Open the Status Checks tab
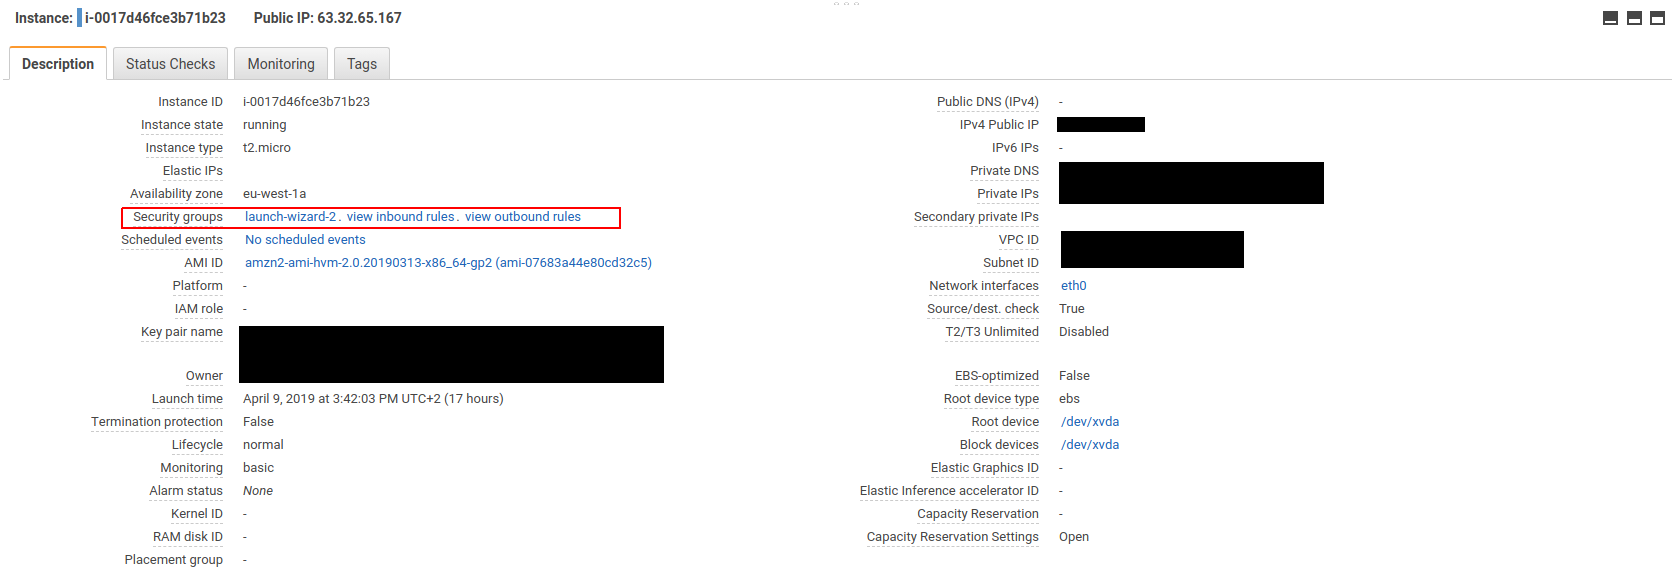This screenshot has height=577, width=1673. tap(170, 64)
